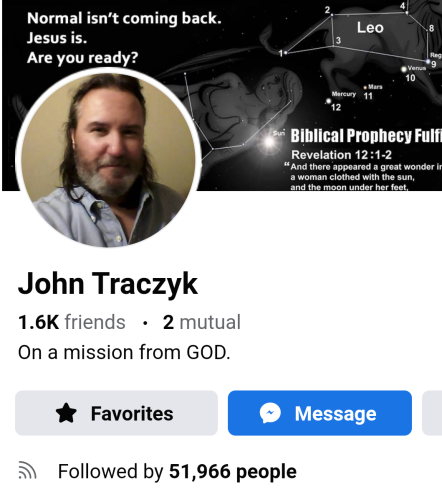This screenshot has height=500, width=442.
Task: Click the Favorites button label
Action: (x=132, y=414)
